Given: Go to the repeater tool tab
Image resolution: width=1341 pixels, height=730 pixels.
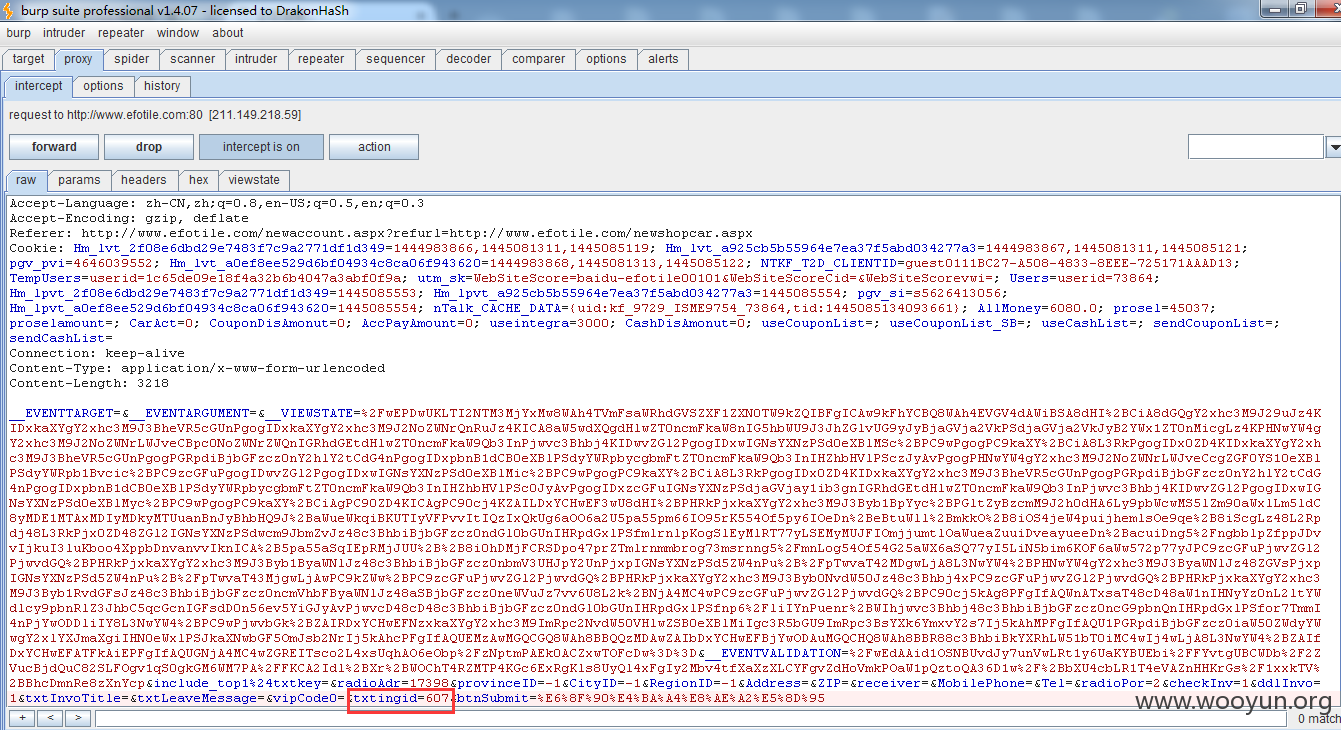Looking at the screenshot, I should 321,59.
